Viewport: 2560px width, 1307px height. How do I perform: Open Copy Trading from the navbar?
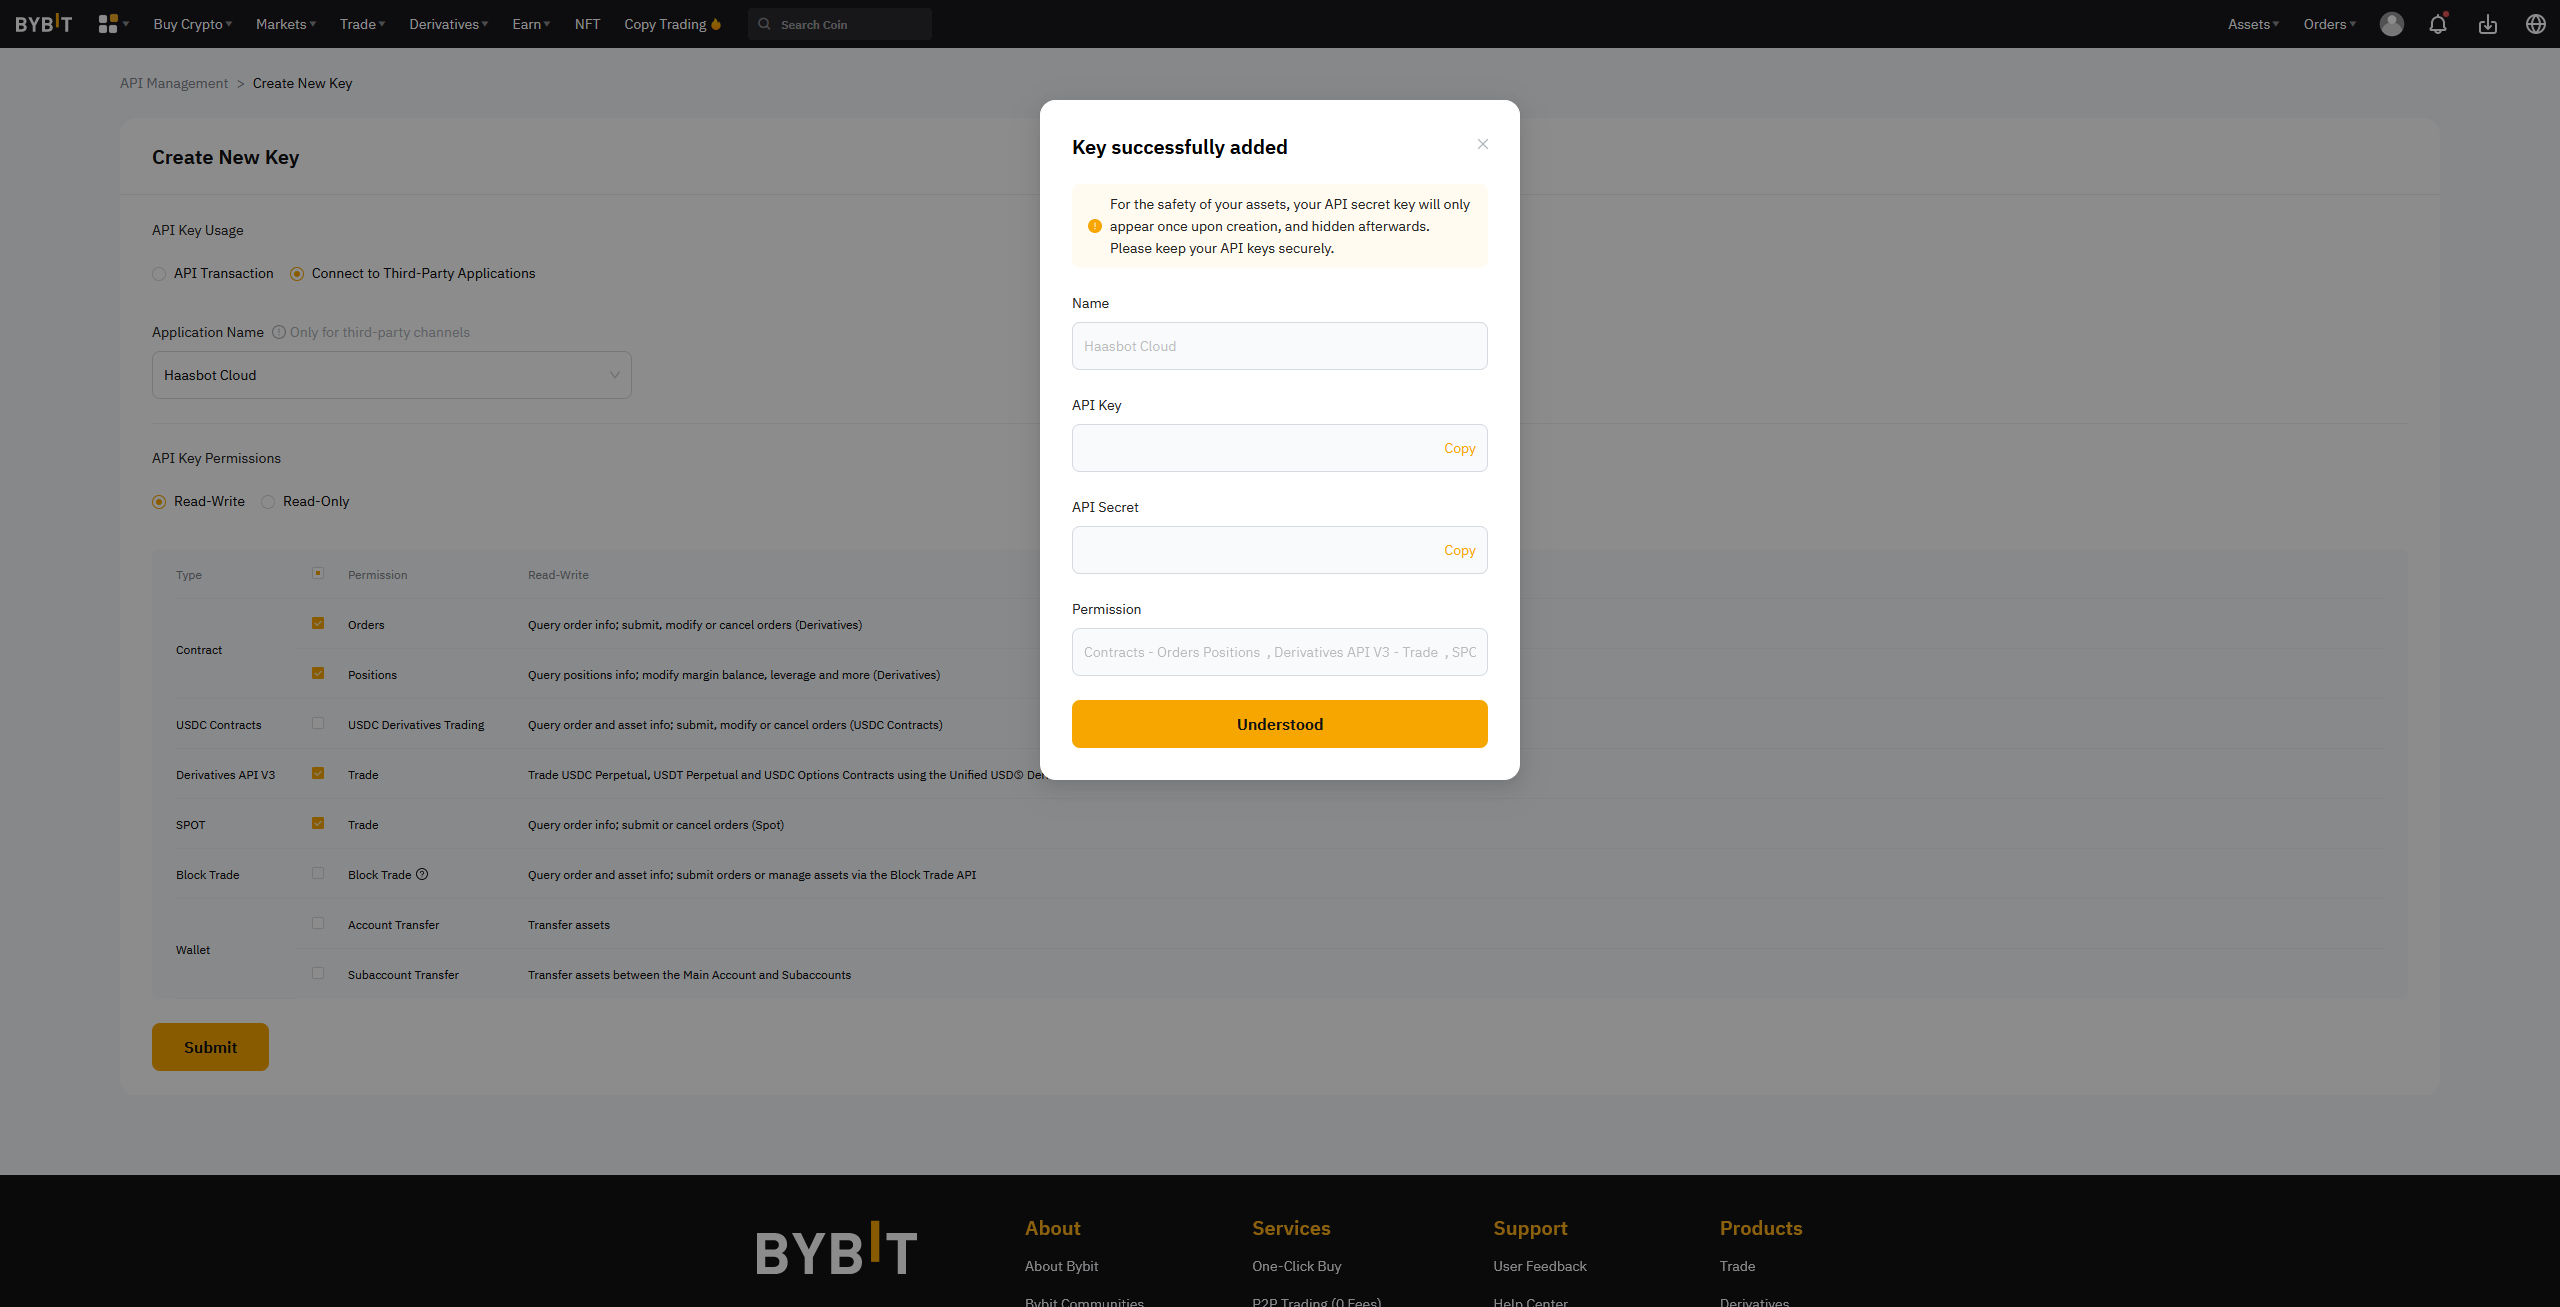(x=664, y=23)
